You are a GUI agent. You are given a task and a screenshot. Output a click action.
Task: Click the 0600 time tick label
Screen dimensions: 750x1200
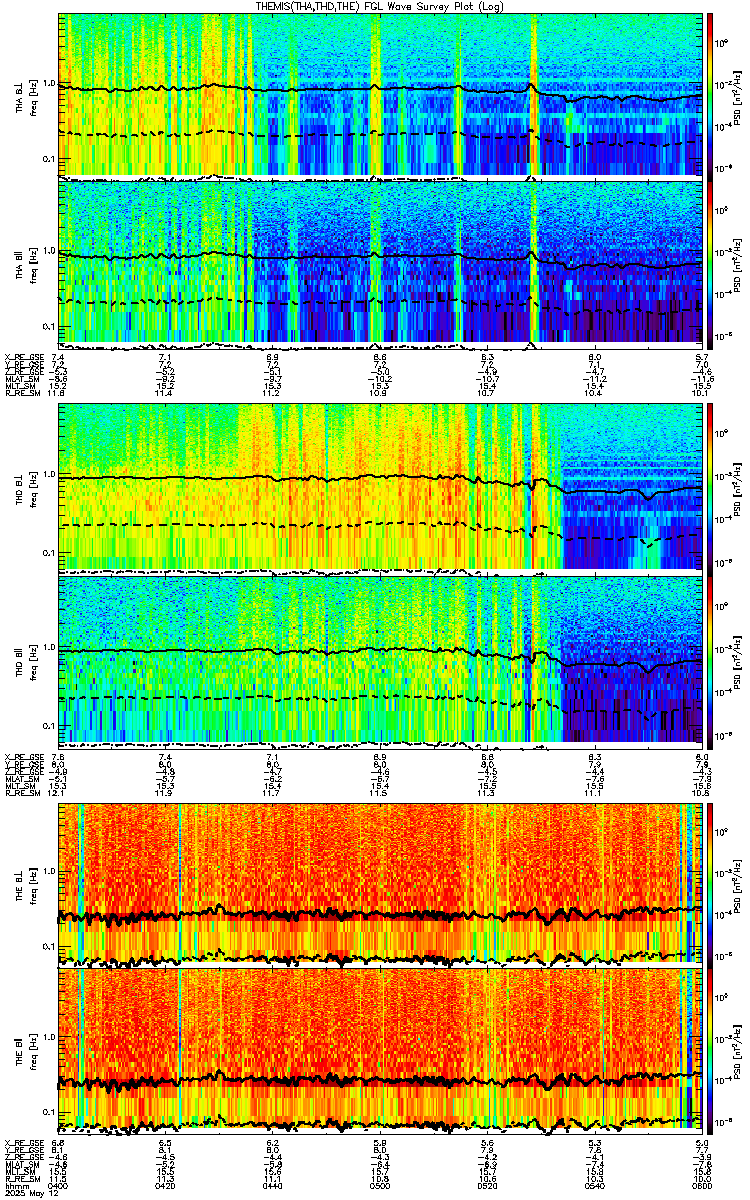pyautogui.click(x=701, y=1187)
